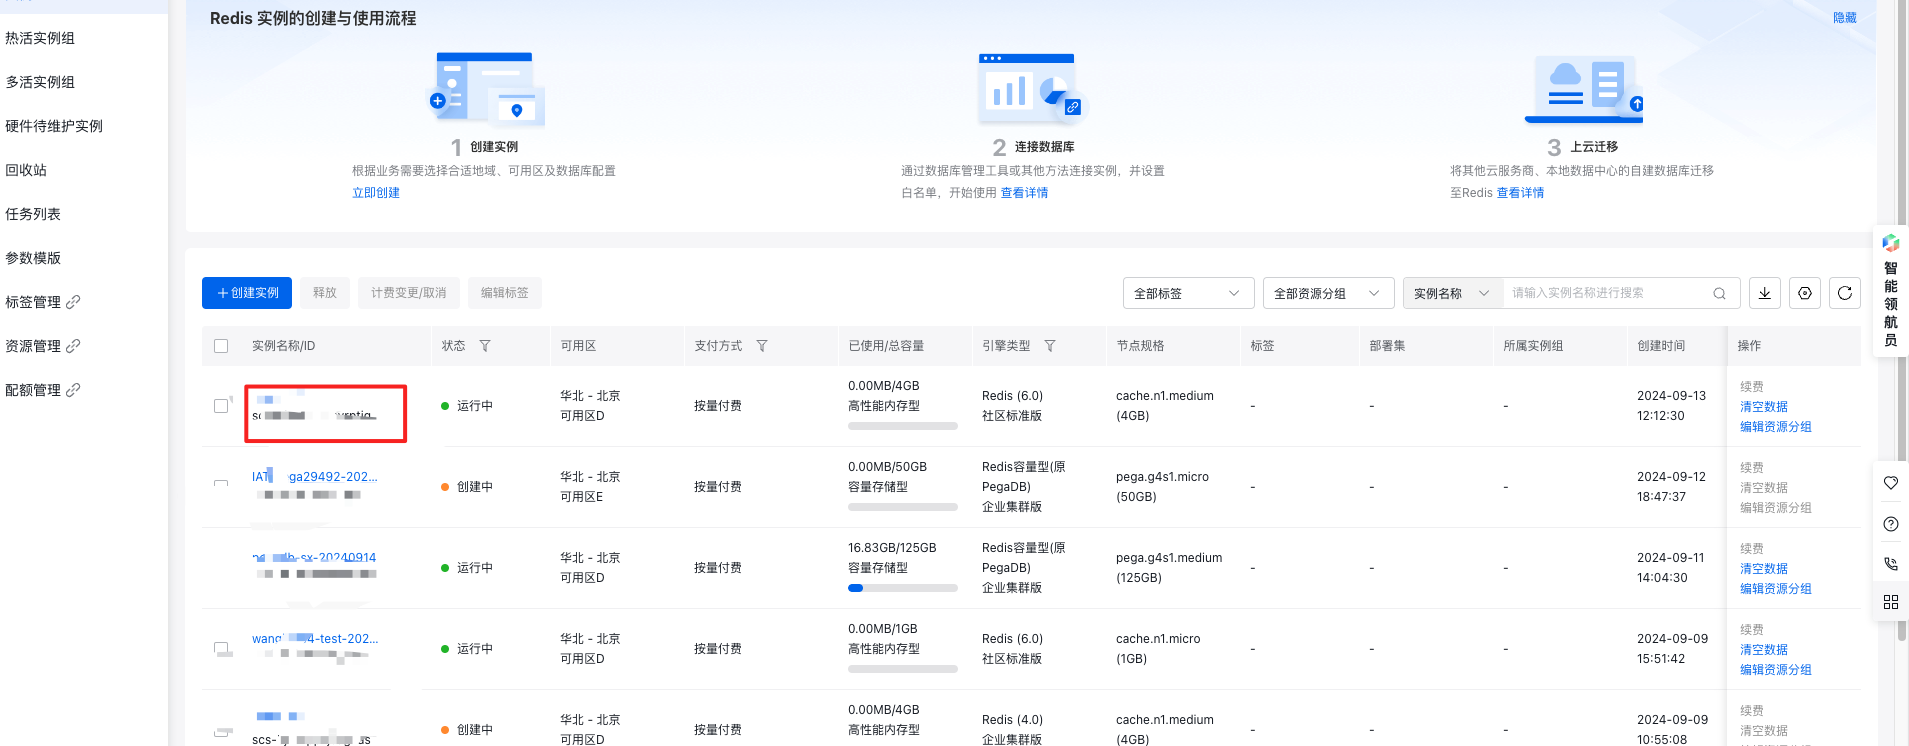Image resolution: width=1909 pixels, height=746 pixels.
Task: Click the 立即创建 link
Action: point(376,193)
